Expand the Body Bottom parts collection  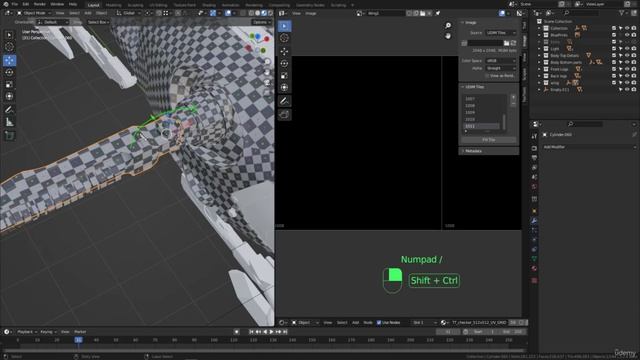click(539, 62)
